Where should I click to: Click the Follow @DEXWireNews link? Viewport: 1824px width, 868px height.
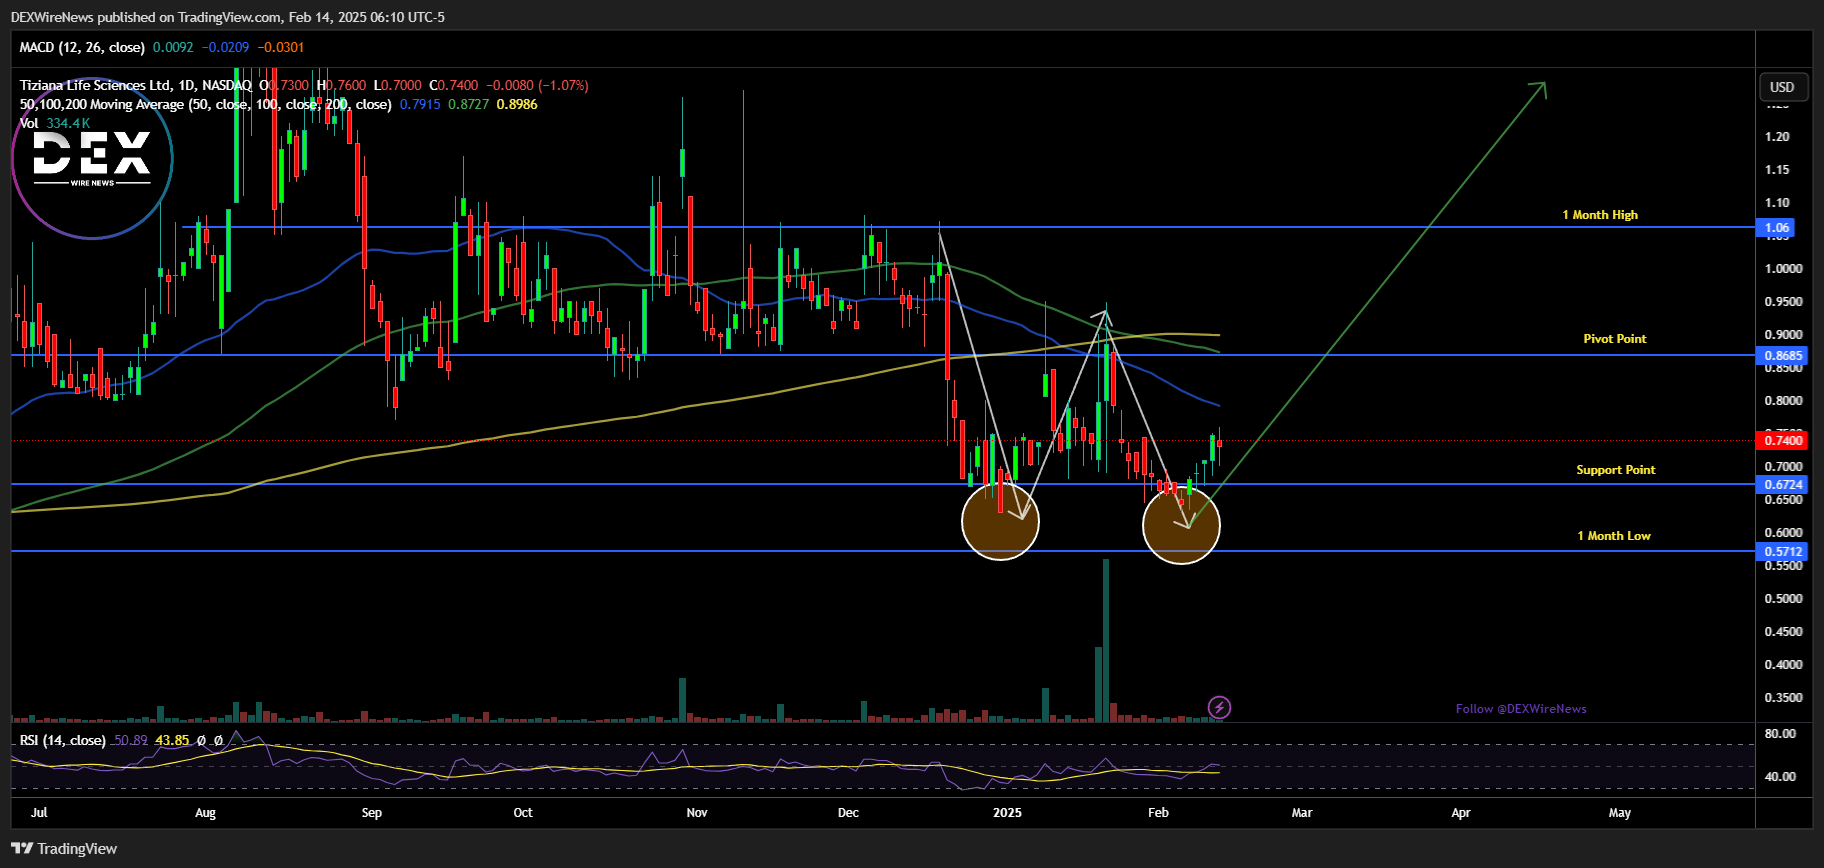click(x=1520, y=708)
